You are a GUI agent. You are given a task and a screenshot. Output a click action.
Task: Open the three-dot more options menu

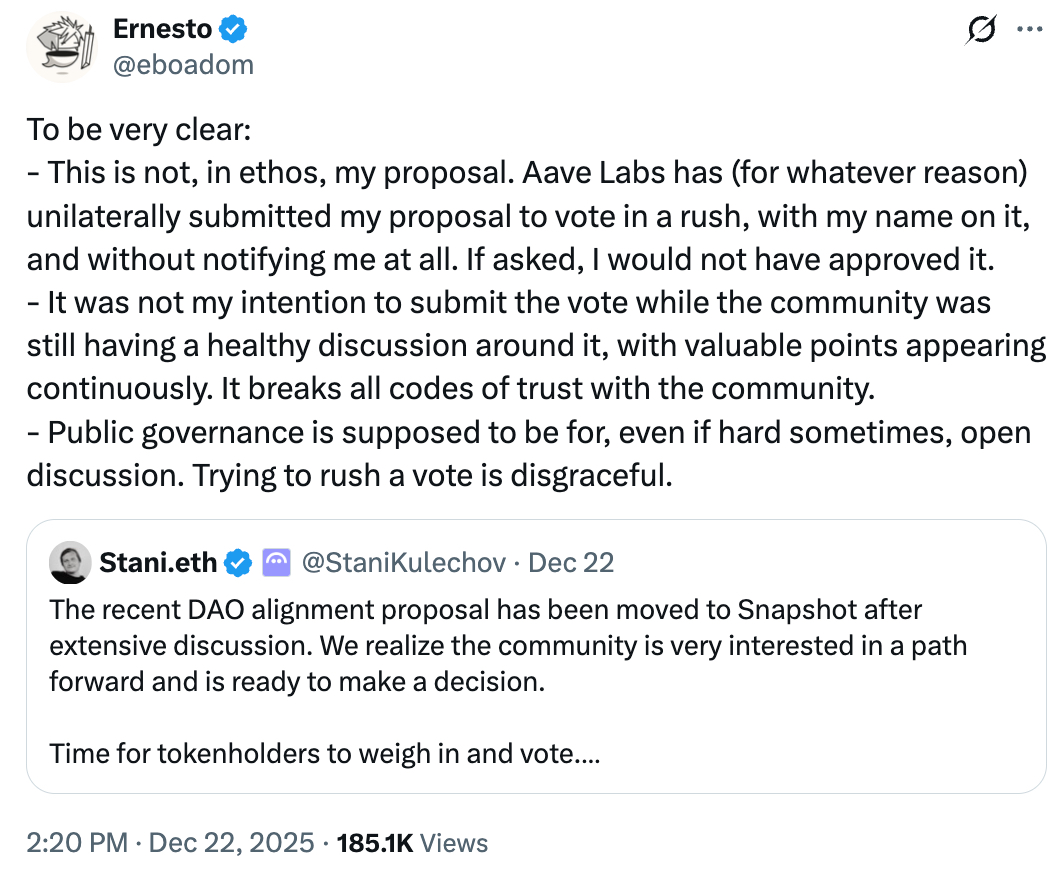pos(1028,30)
